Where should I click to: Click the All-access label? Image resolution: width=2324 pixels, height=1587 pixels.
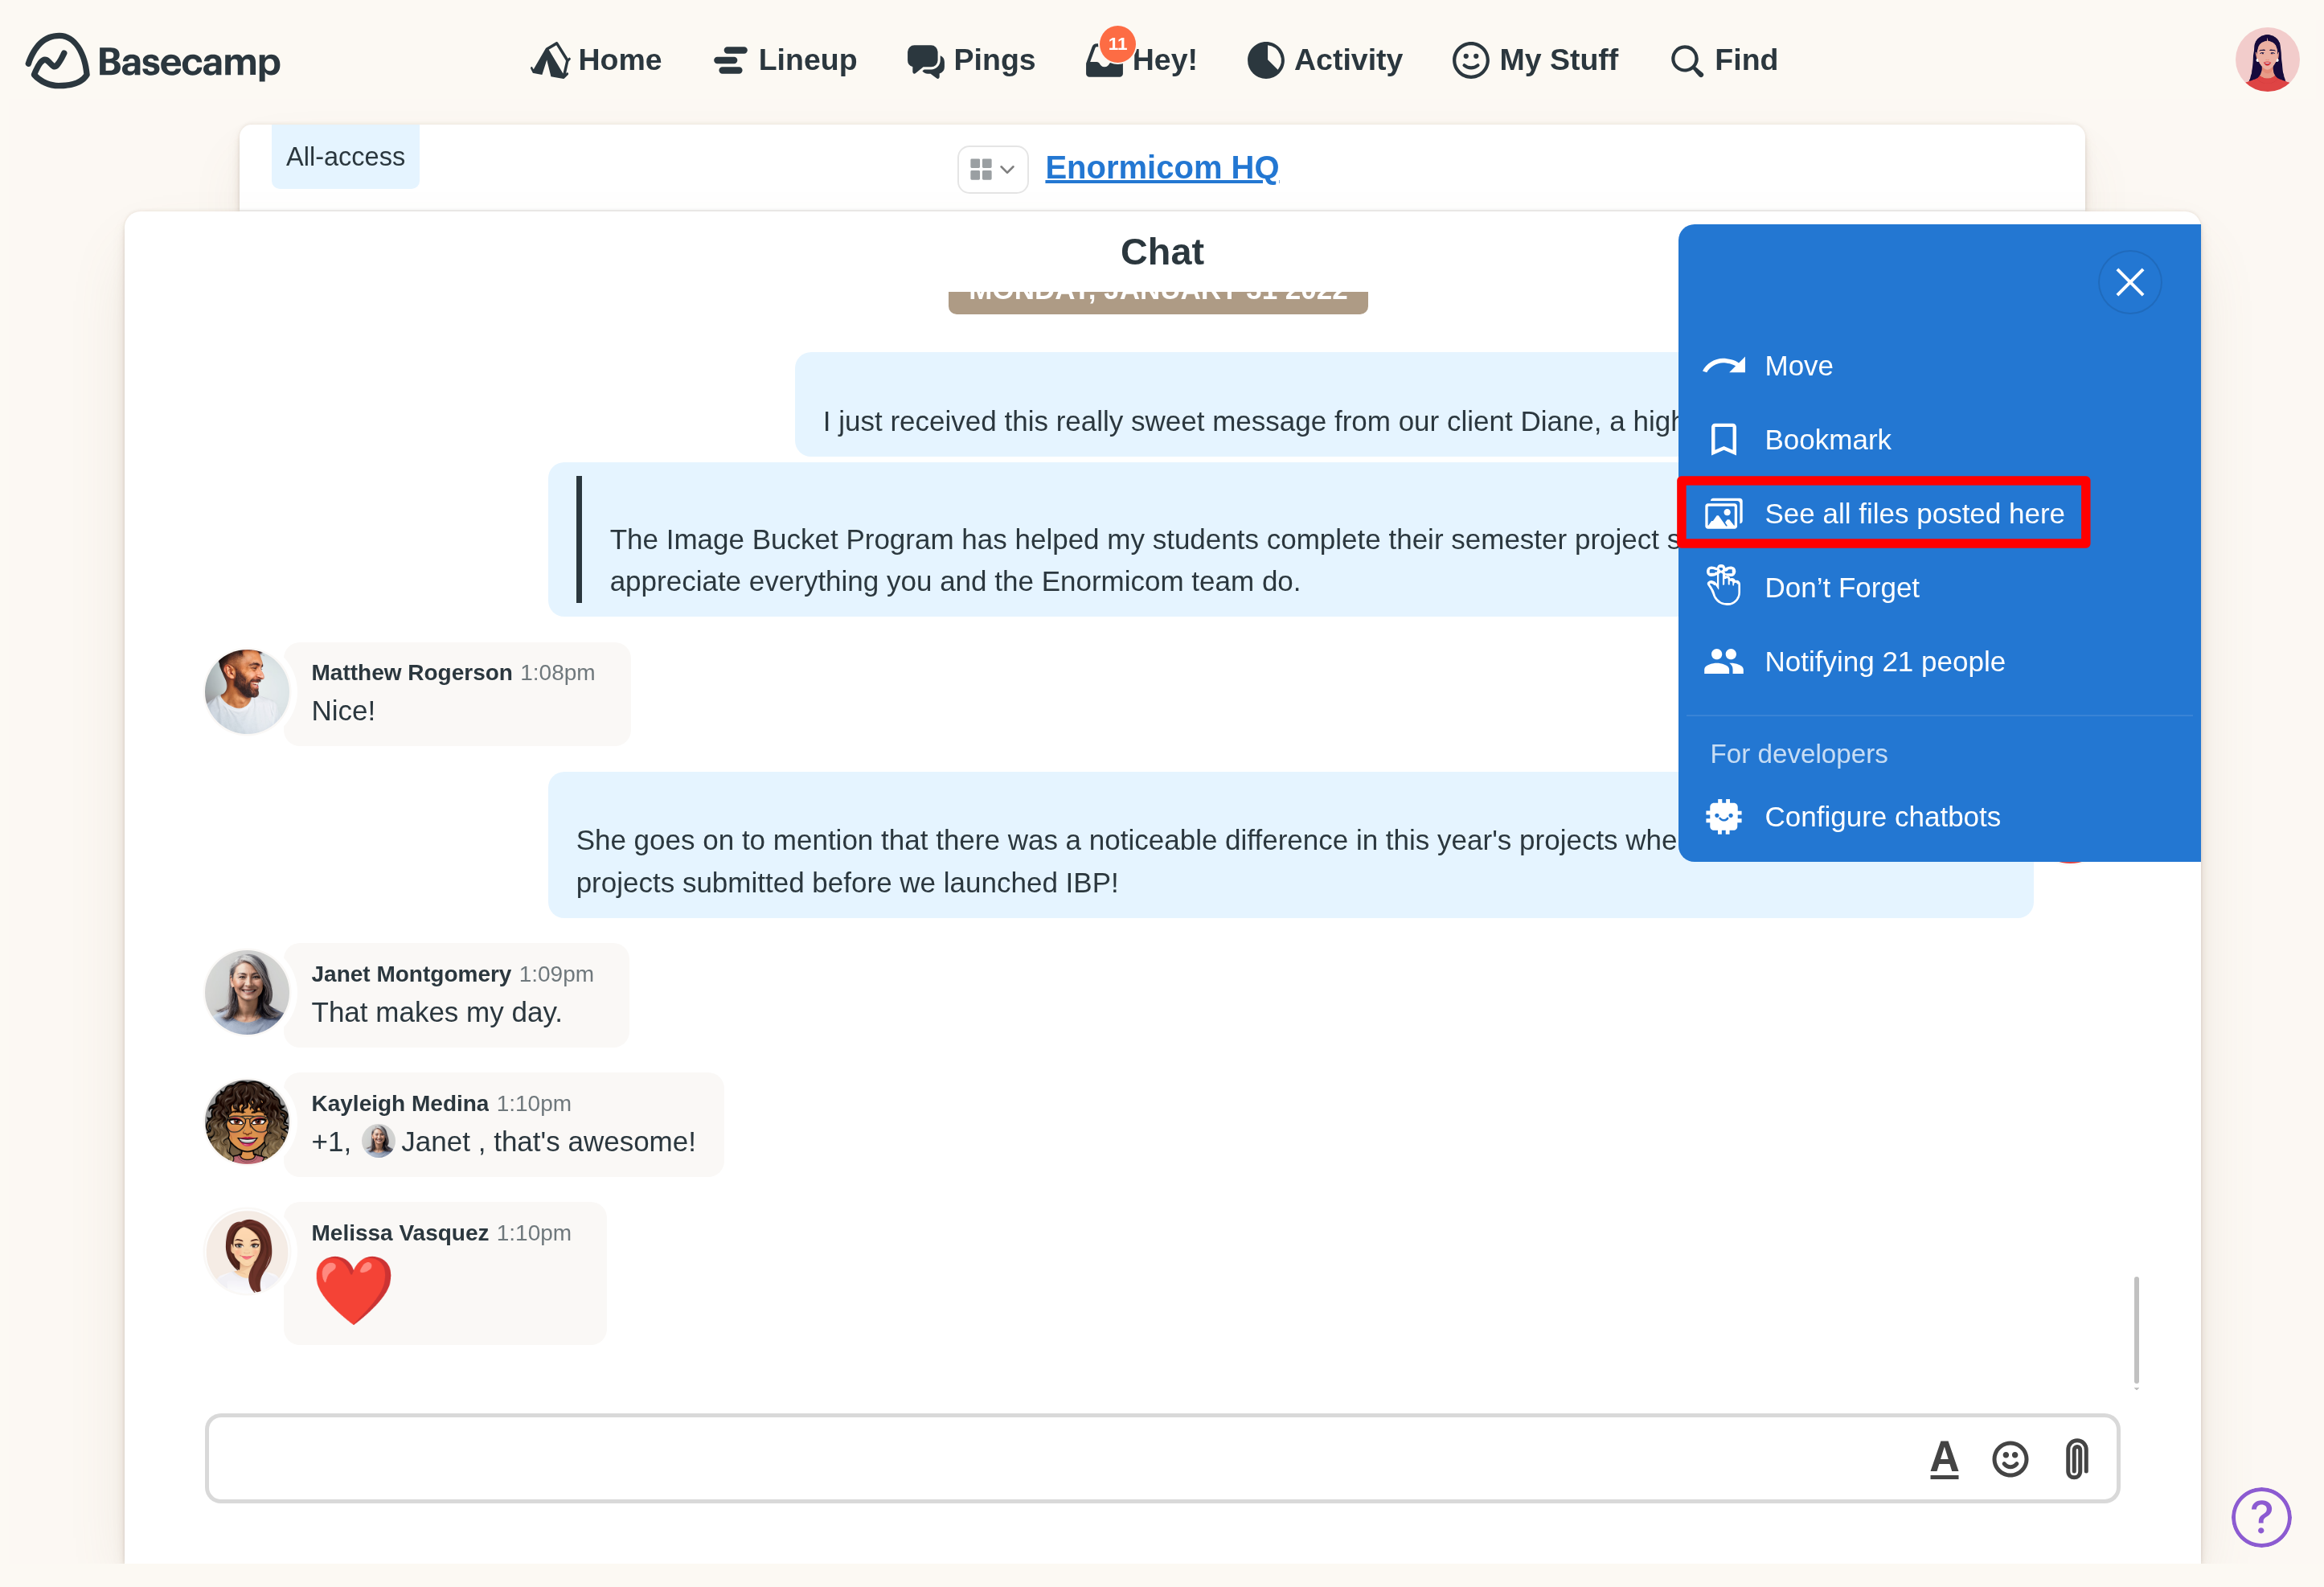[344, 156]
